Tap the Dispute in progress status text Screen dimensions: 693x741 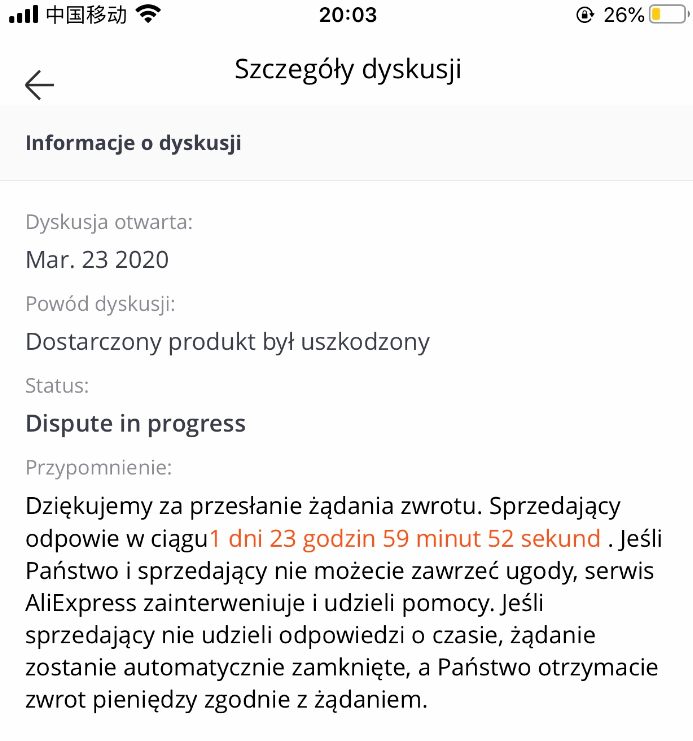pos(136,424)
